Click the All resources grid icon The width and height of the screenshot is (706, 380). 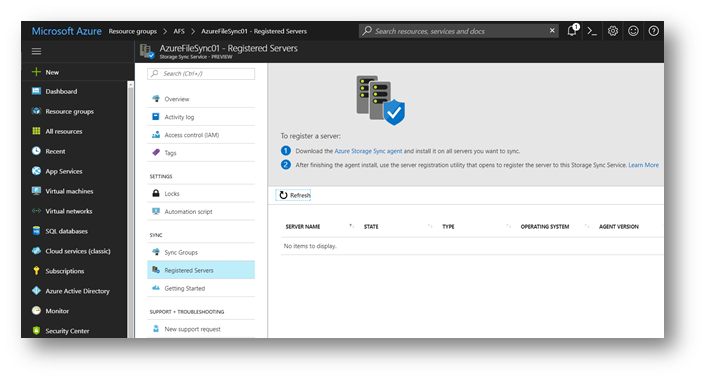pos(36,131)
